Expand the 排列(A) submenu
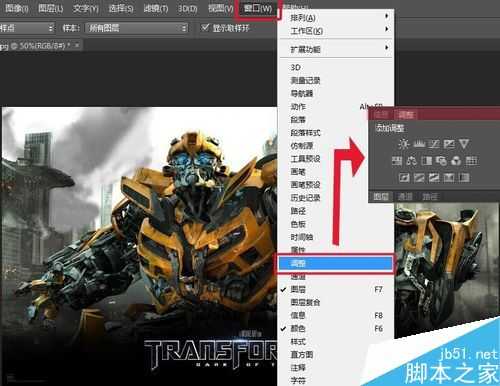The image size is (500, 386). coord(336,17)
